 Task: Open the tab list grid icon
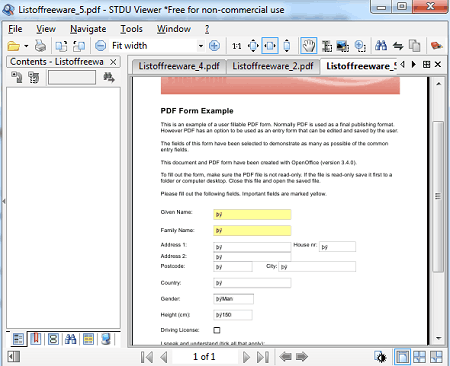click(426, 64)
